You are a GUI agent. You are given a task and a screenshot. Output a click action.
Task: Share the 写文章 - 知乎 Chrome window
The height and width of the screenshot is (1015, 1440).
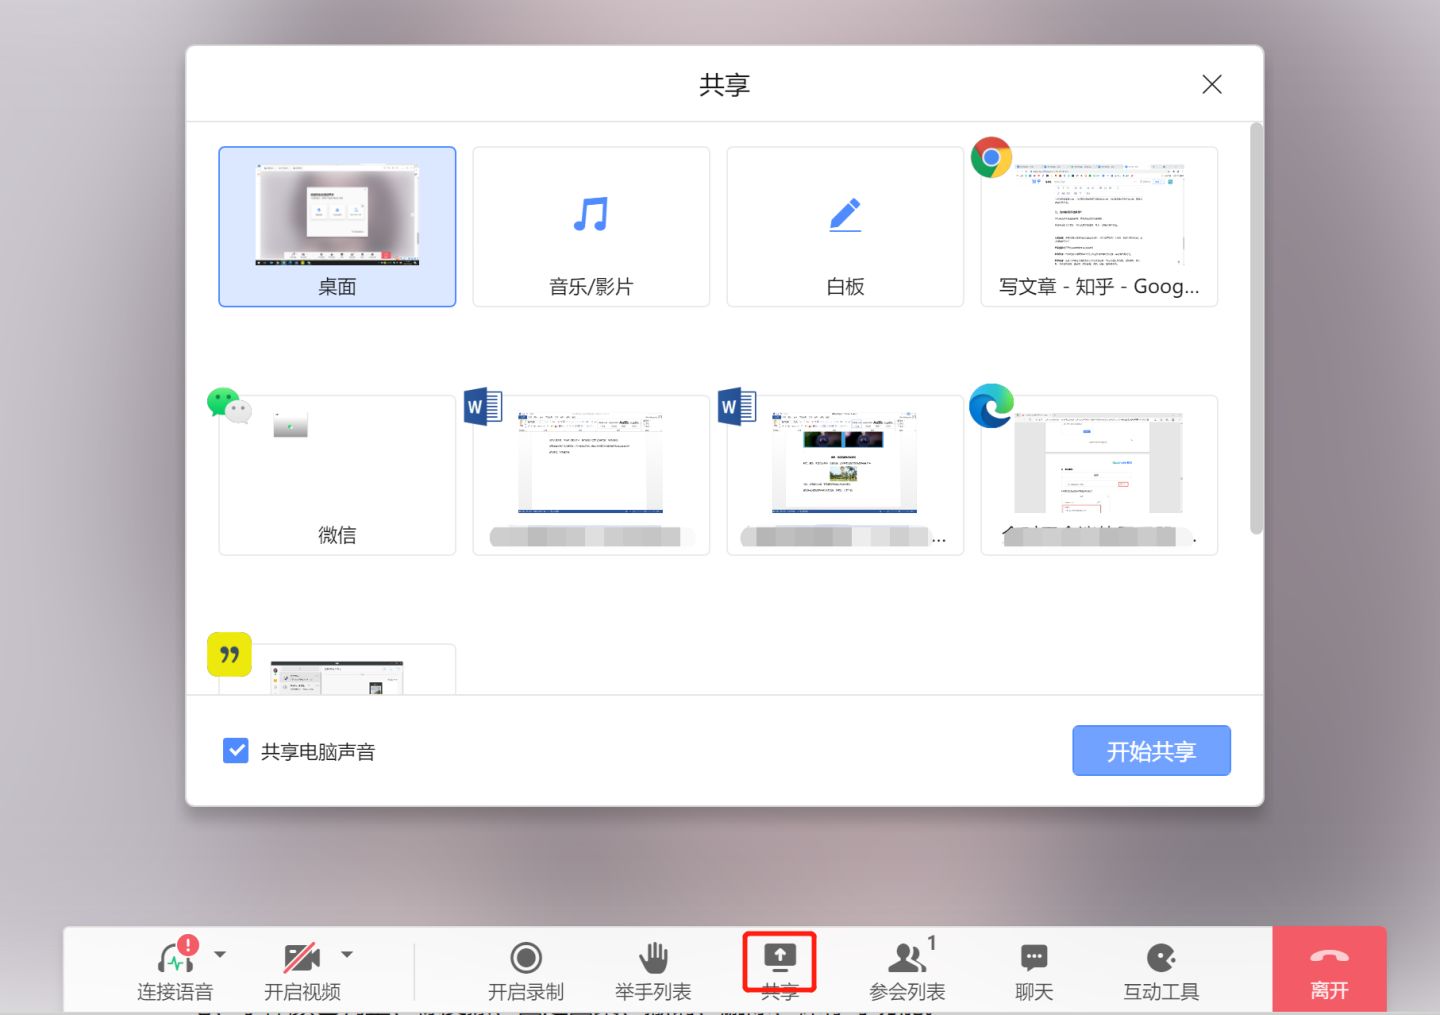(1098, 225)
